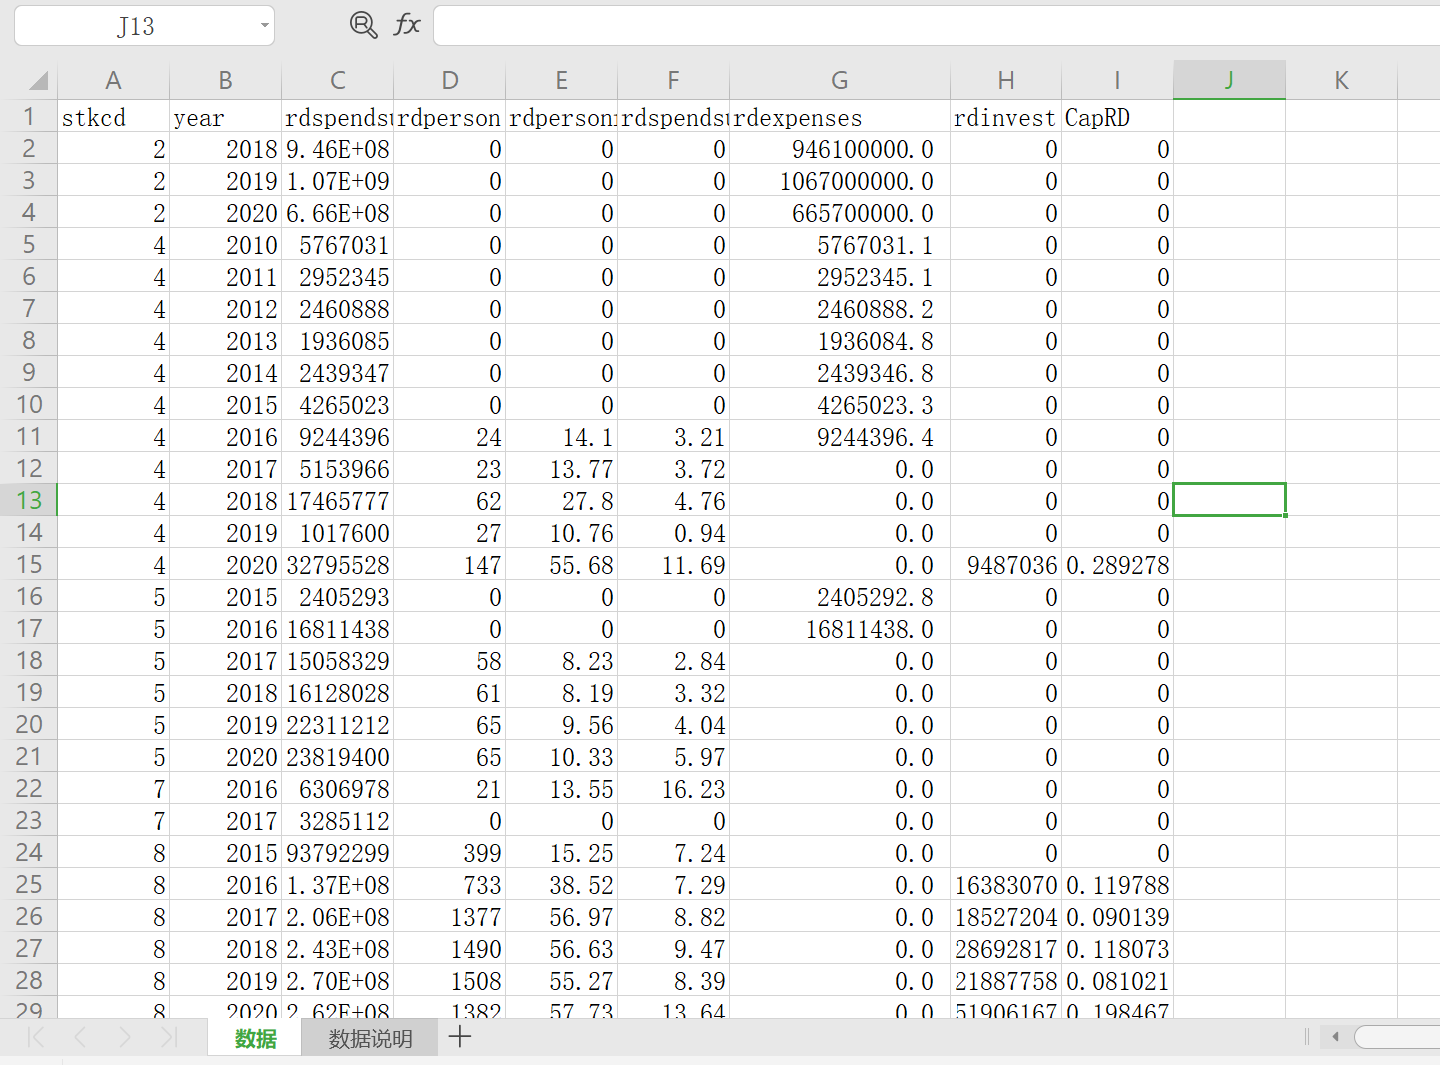Select the header cell 'rdexpenses'
Image resolution: width=1440 pixels, height=1065 pixels.
point(840,117)
